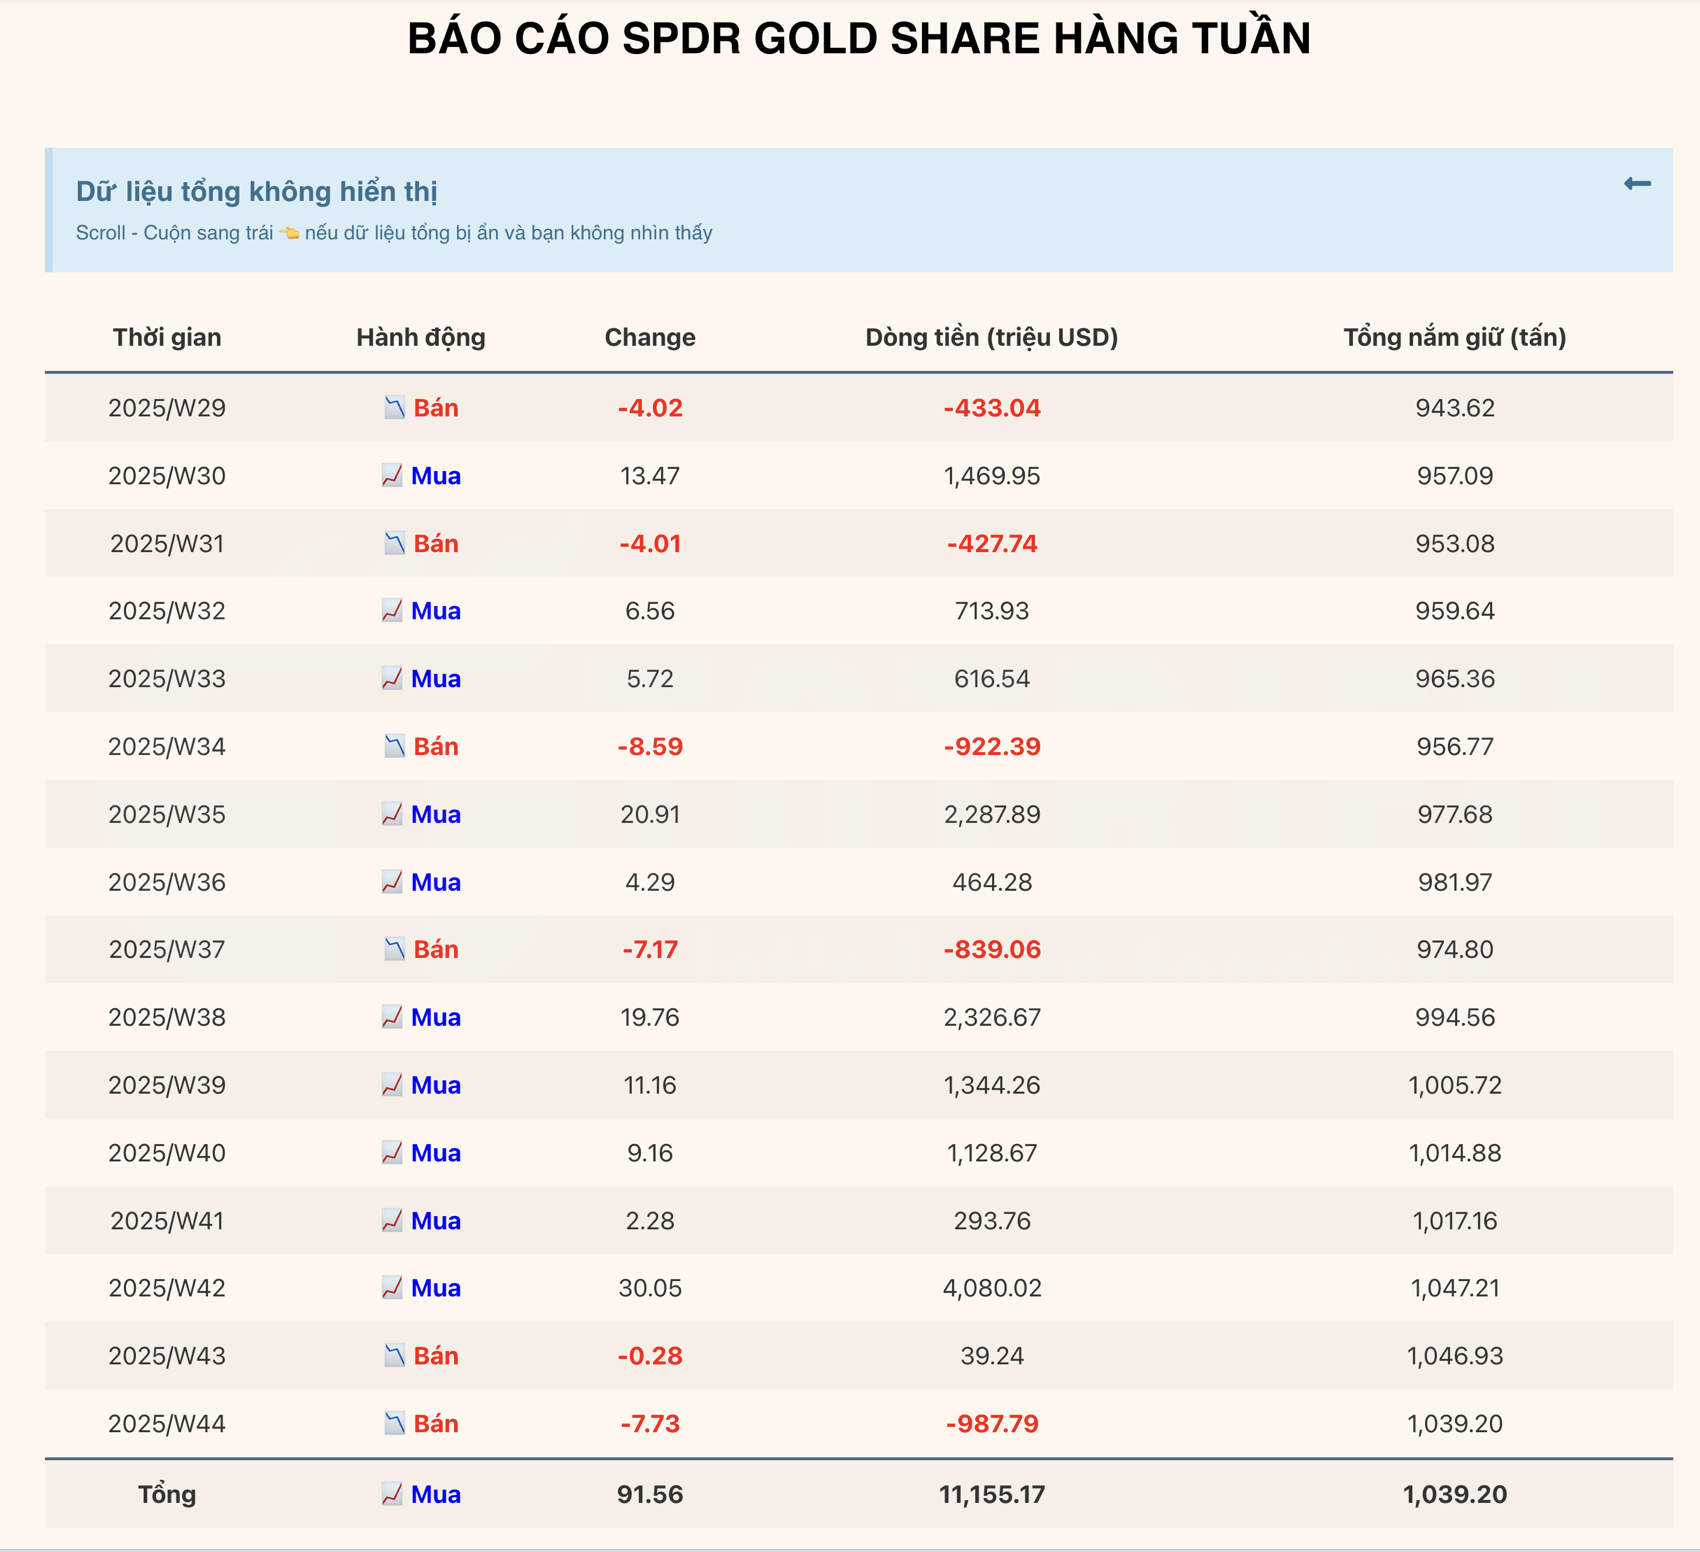Click the chart-decreasing icon on row 2025/W44
This screenshot has height=1552, width=1700.
coord(394,1423)
